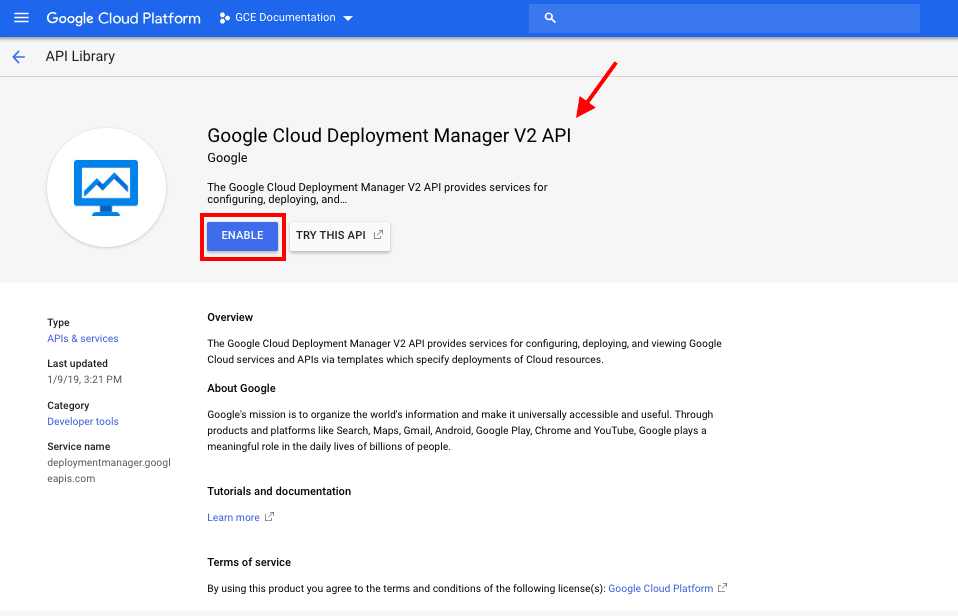Click the ENABLE button
Image resolution: width=958 pixels, height=616 pixels.
(243, 236)
